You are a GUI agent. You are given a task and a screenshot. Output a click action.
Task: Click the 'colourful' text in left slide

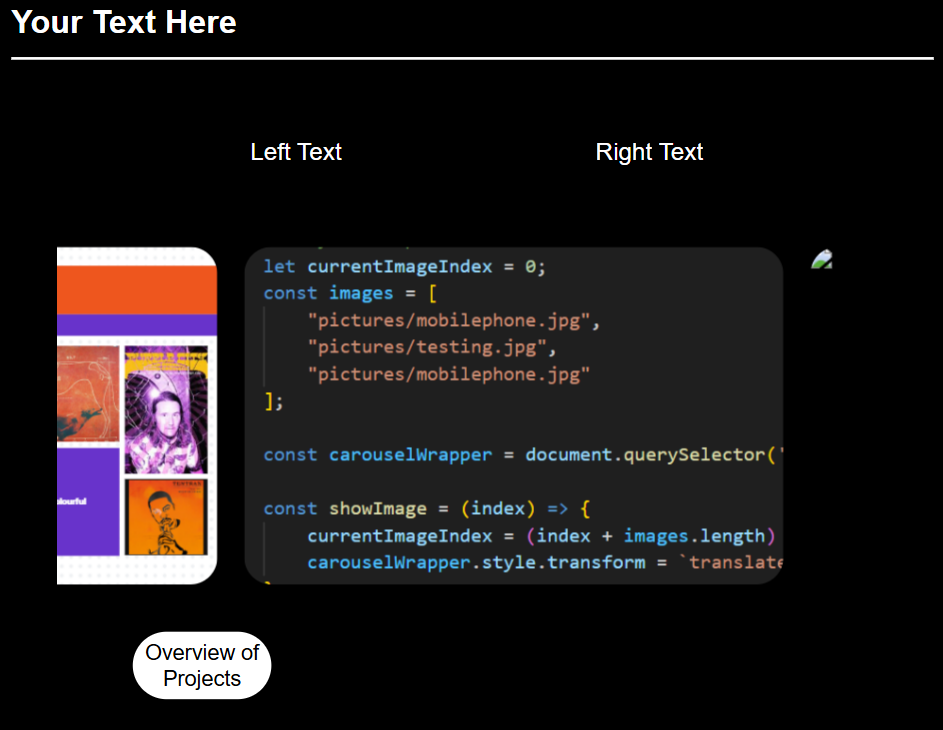tap(72, 501)
